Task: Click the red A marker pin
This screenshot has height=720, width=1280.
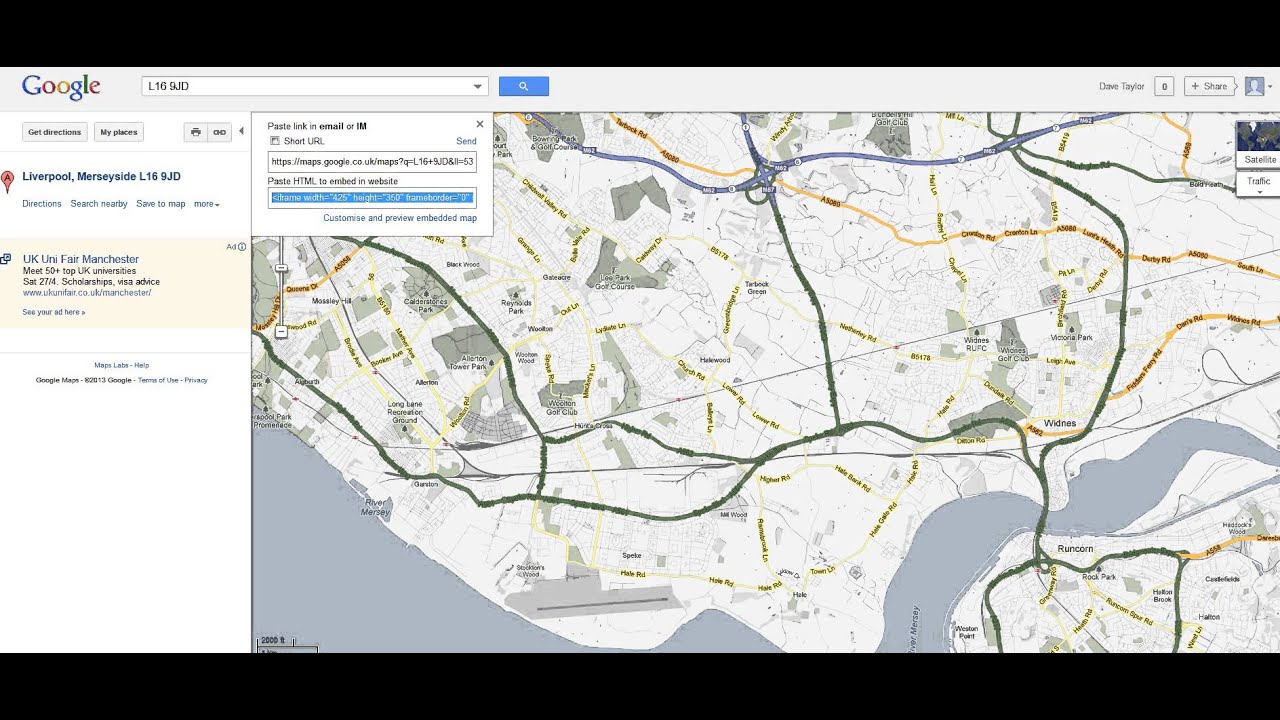Action: click(7, 181)
